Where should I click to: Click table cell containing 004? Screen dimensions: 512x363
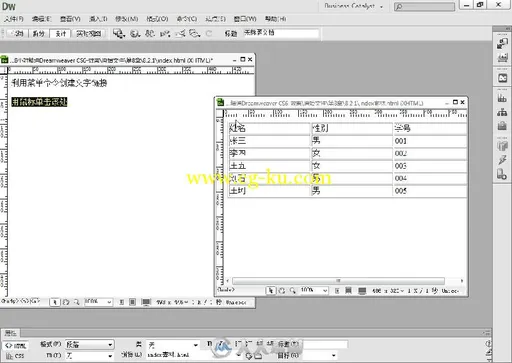coord(430,178)
